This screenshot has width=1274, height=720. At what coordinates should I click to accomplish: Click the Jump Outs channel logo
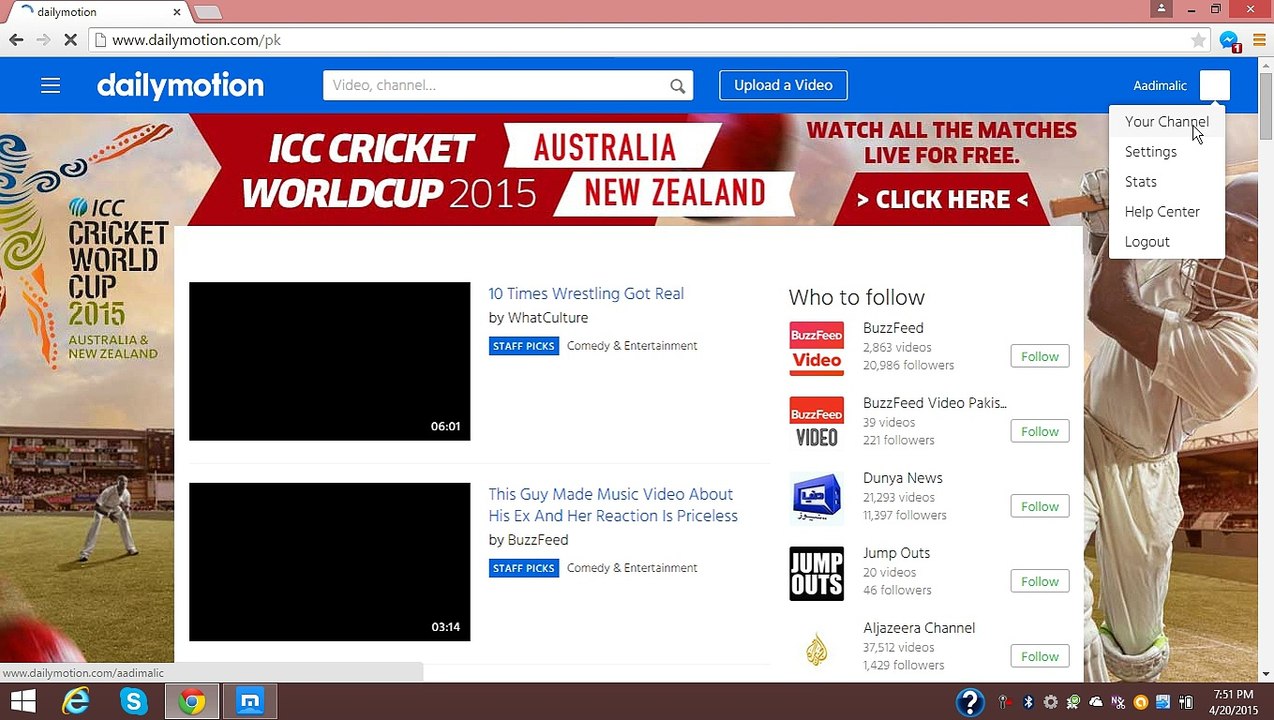tap(817, 573)
